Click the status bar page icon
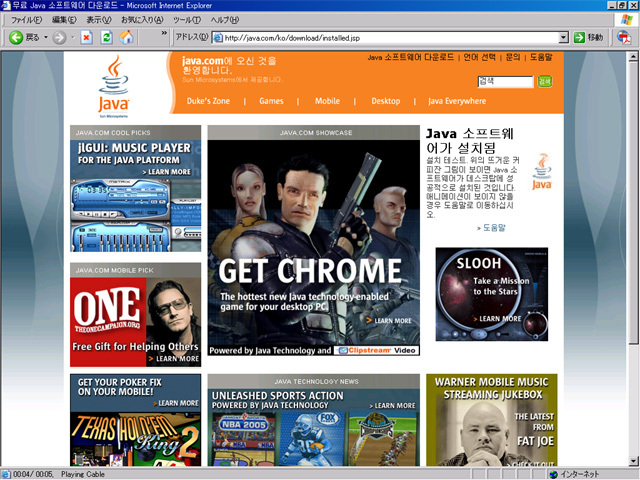The height and width of the screenshot is (480, 640). tap(6, 474)
